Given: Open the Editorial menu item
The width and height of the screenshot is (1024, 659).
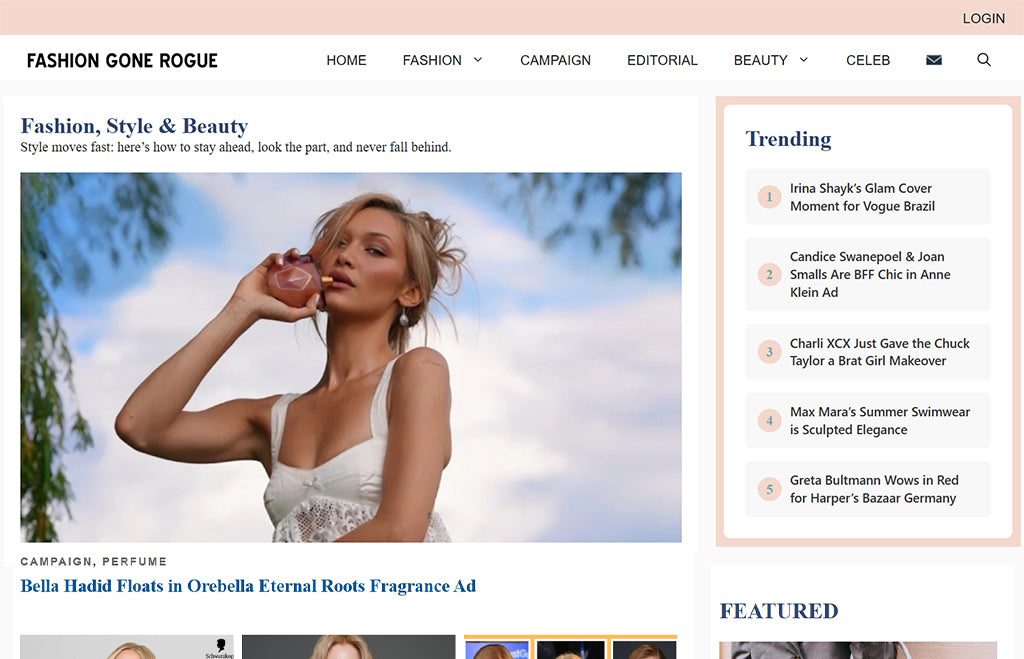Looking at the screenshot, I should (x=662, y=60).
